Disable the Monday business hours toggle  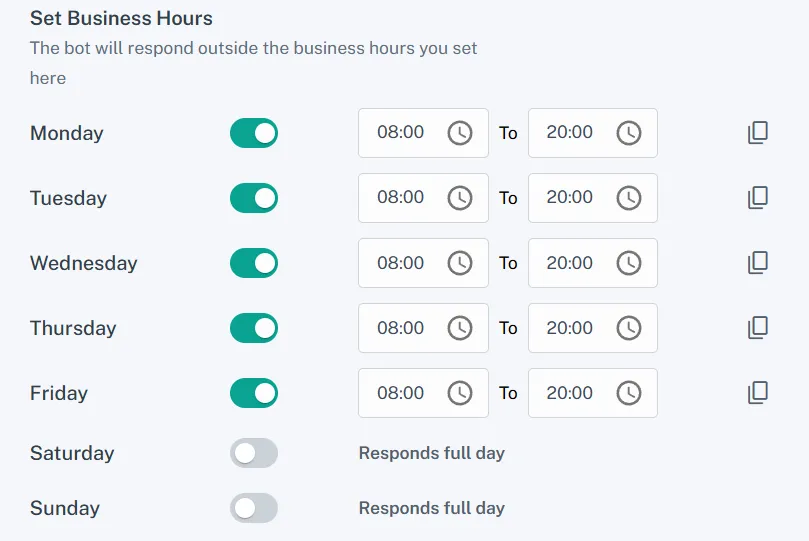[x=254, y=133]
